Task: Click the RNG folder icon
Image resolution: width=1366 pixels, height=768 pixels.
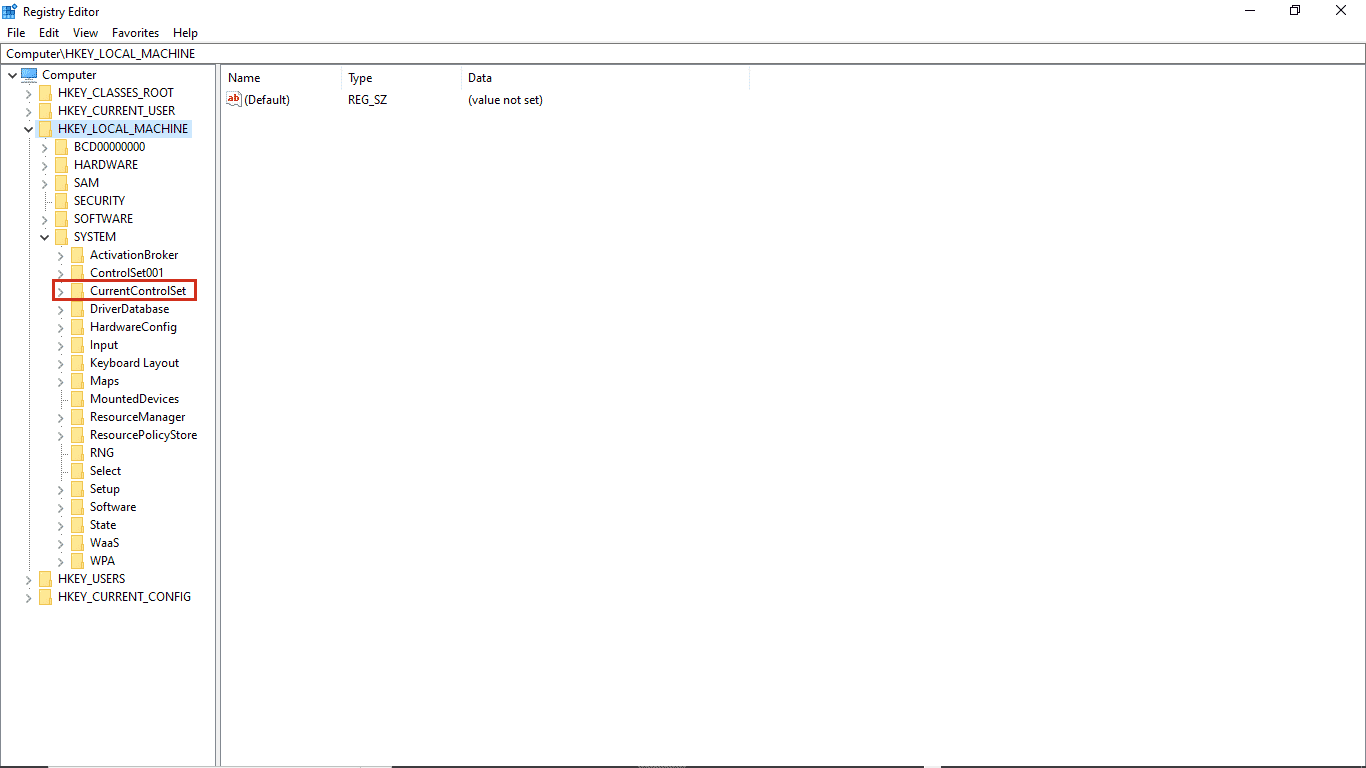Action: point(77,453)
